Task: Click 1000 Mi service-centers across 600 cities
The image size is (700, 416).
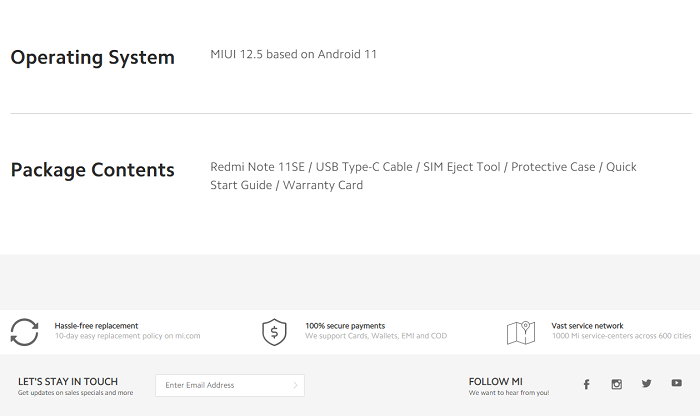Action: click(621, 336)
